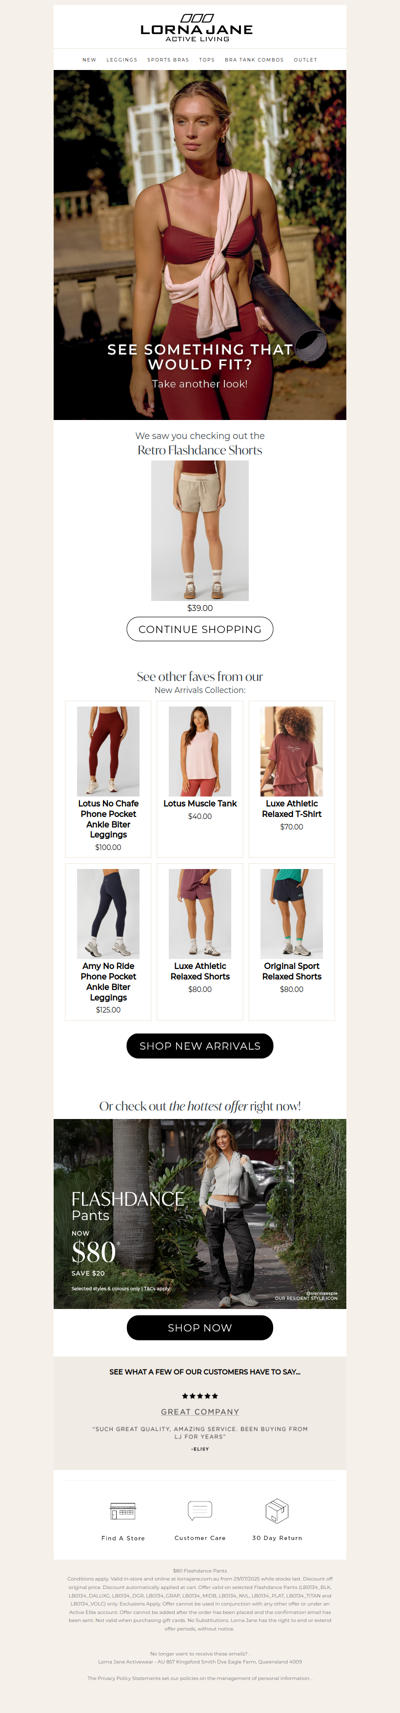Screen dimensions: 400x1713
Task: Open the Lotus Muscle Tank product thumbnail
Action: [x=200, y=751]
